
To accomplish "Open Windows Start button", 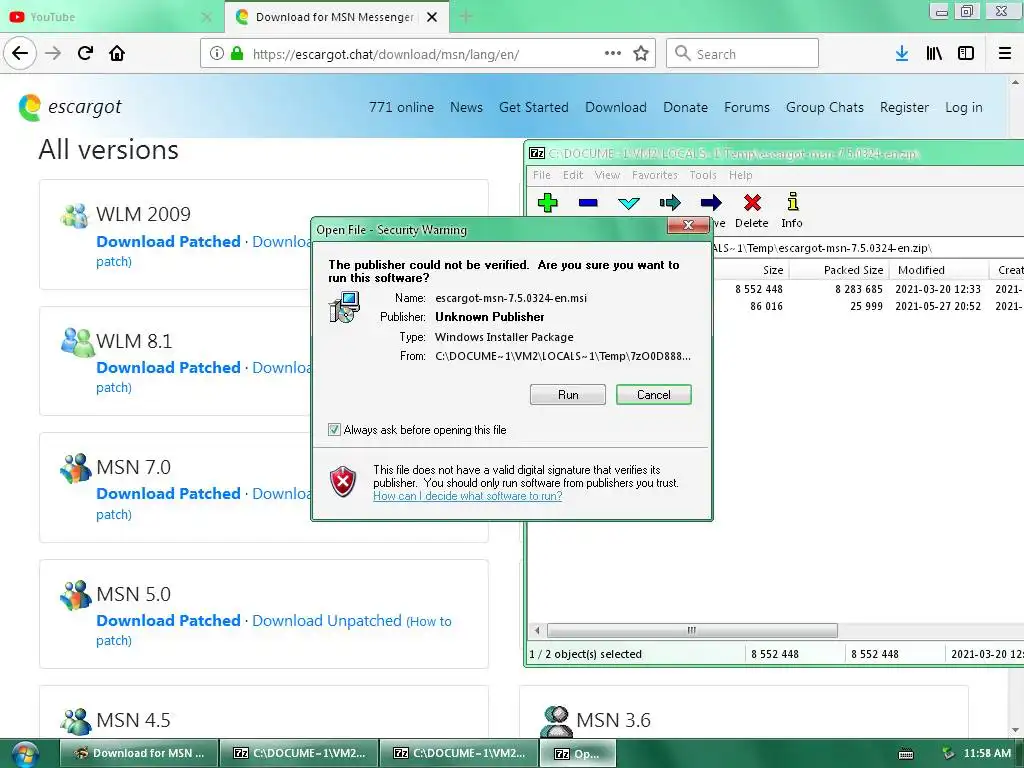I will pyautogui.click(x=25, y=754).
